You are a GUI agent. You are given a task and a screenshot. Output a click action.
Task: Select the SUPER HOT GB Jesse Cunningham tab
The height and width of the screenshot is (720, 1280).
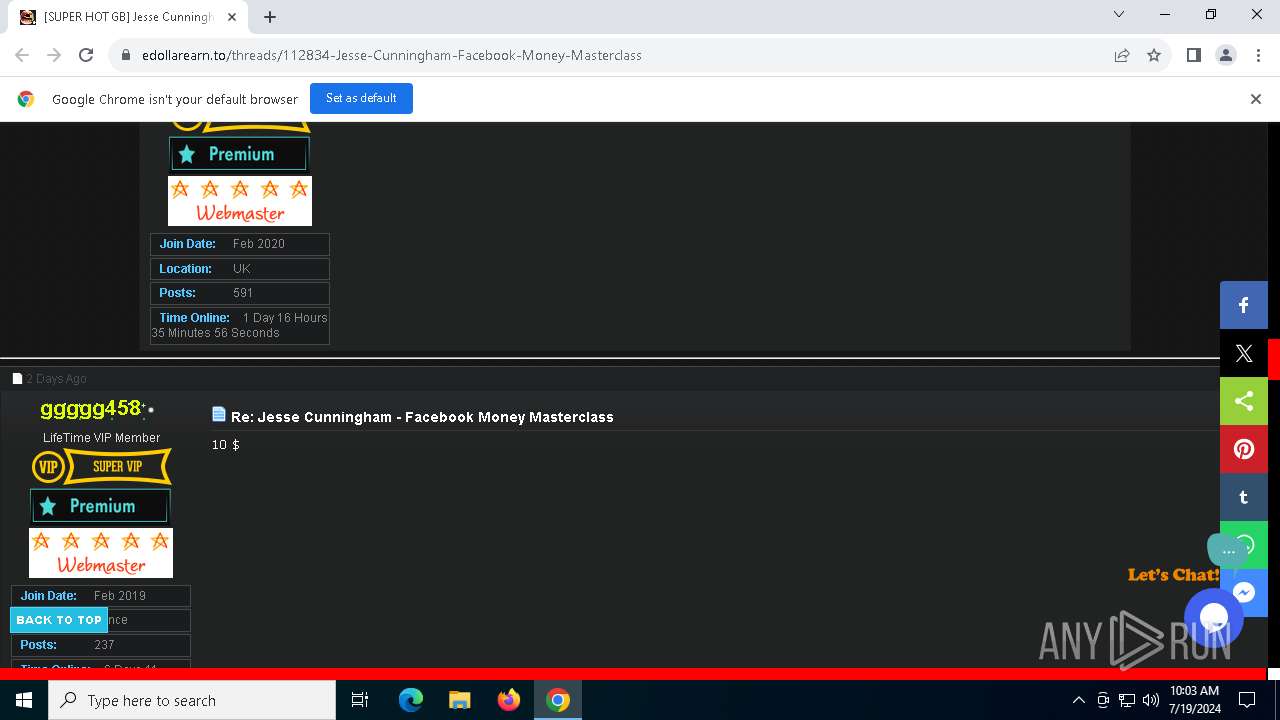point(128,17)
